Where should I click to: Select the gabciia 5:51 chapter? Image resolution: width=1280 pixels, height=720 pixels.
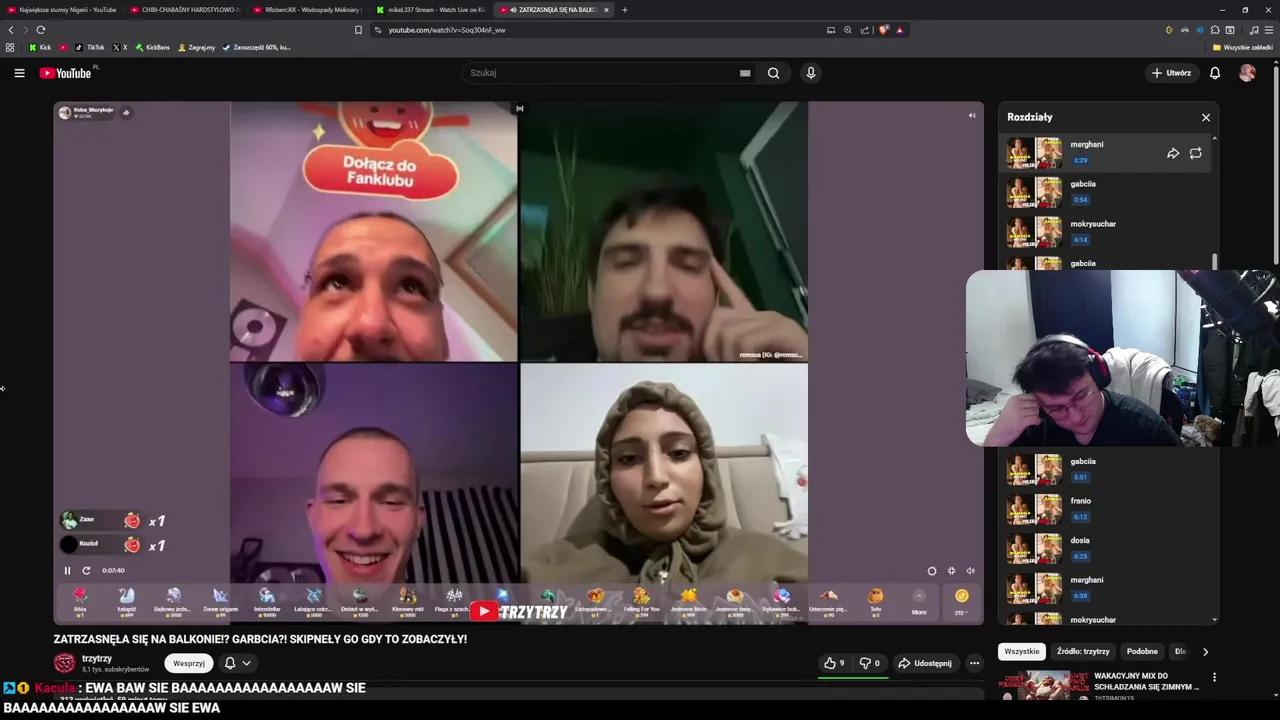(1107, 469)
